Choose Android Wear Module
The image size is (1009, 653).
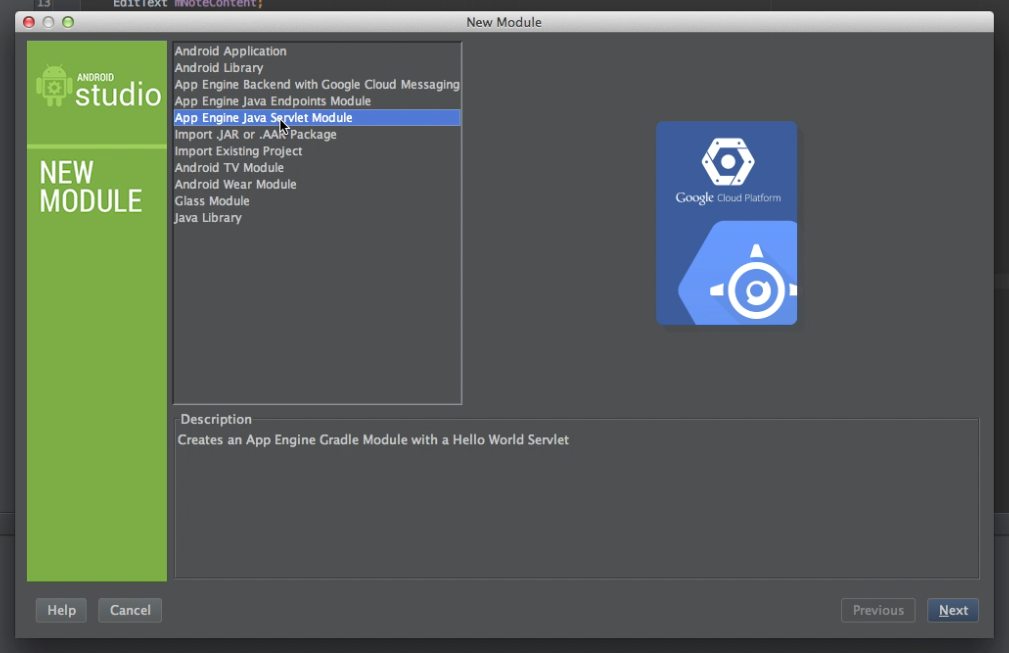coord(317,185)
